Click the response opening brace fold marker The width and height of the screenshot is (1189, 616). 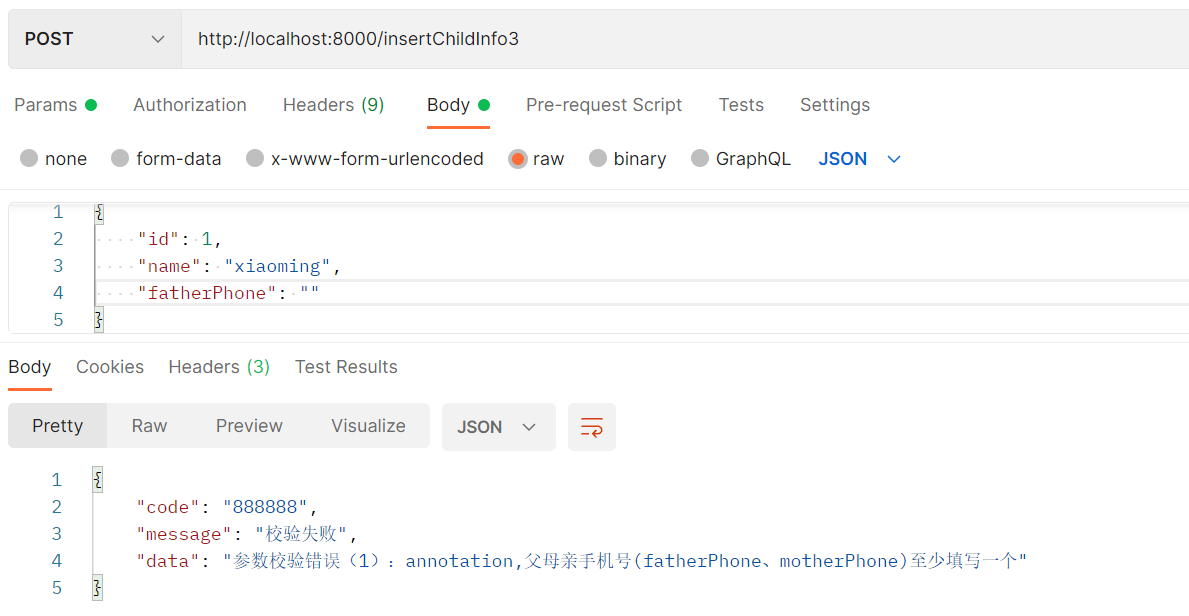click(98, 480)
